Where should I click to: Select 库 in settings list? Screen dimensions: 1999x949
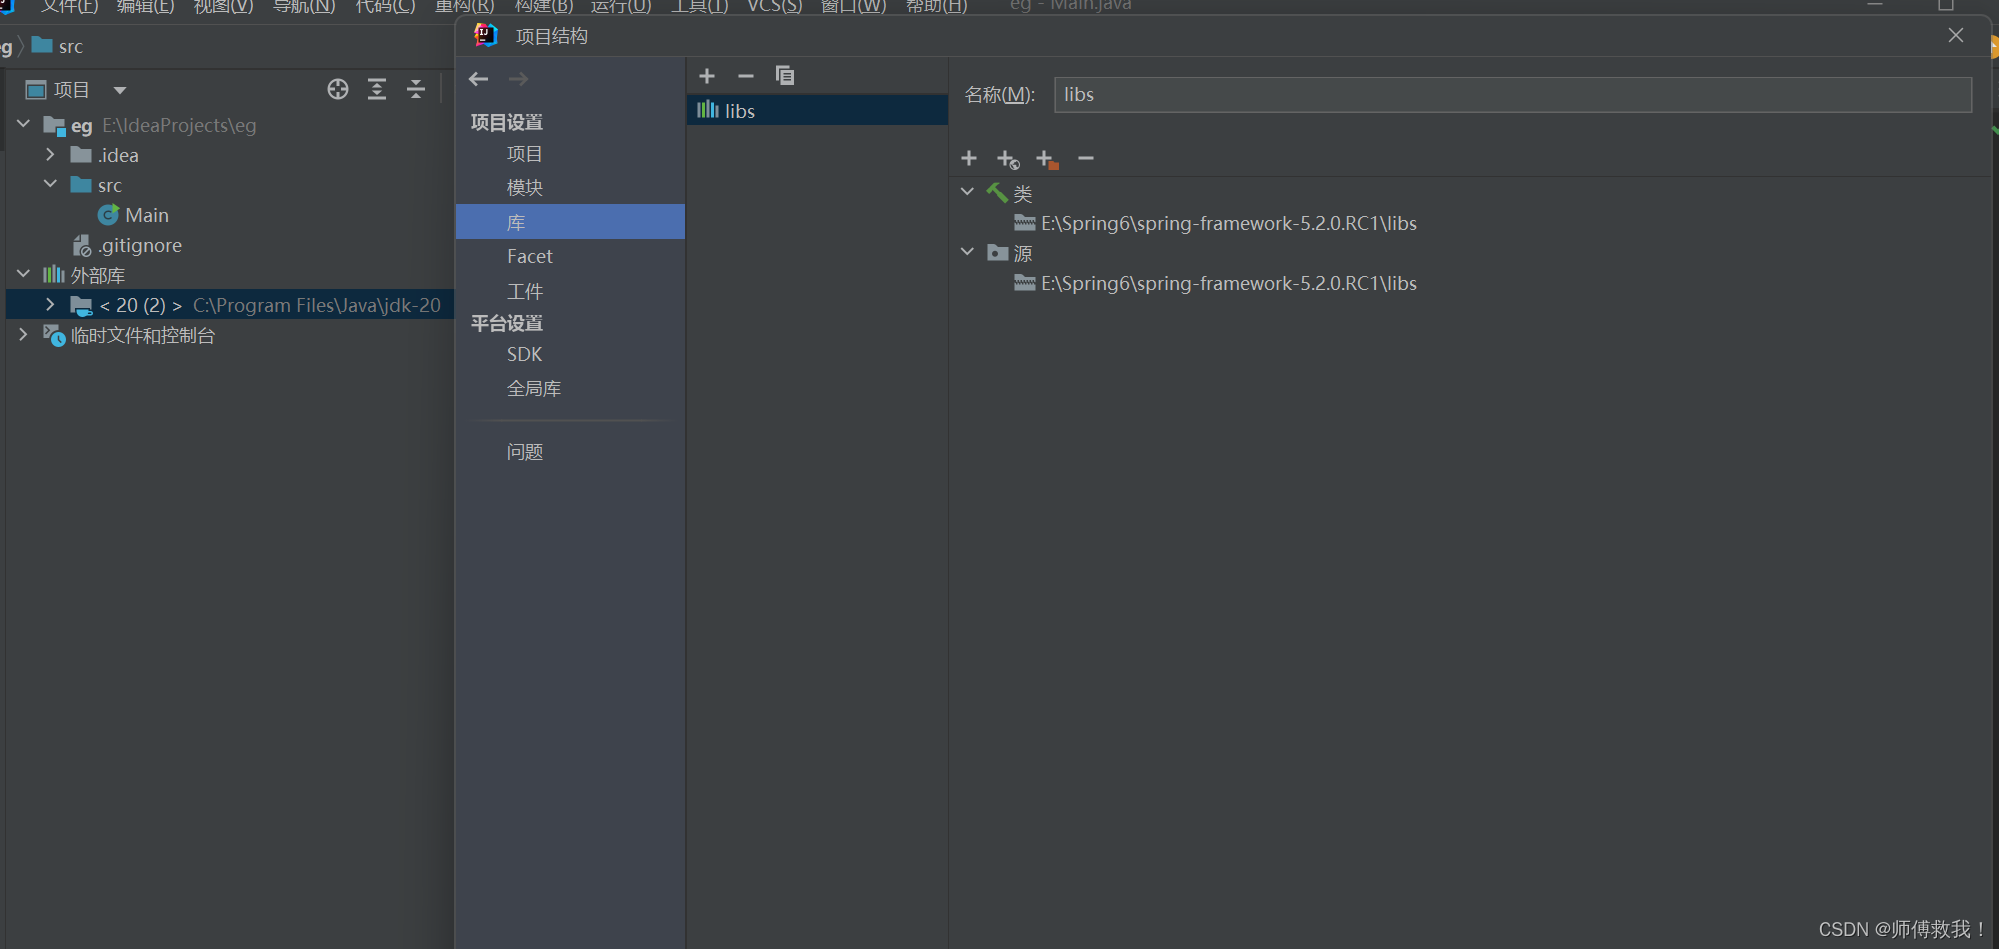click(x=570, y=222)
